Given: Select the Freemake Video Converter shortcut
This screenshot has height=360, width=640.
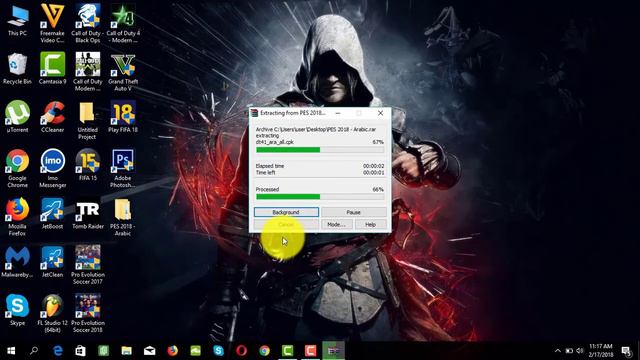Looking at the screenshot, I should click(x=52, y=23).
